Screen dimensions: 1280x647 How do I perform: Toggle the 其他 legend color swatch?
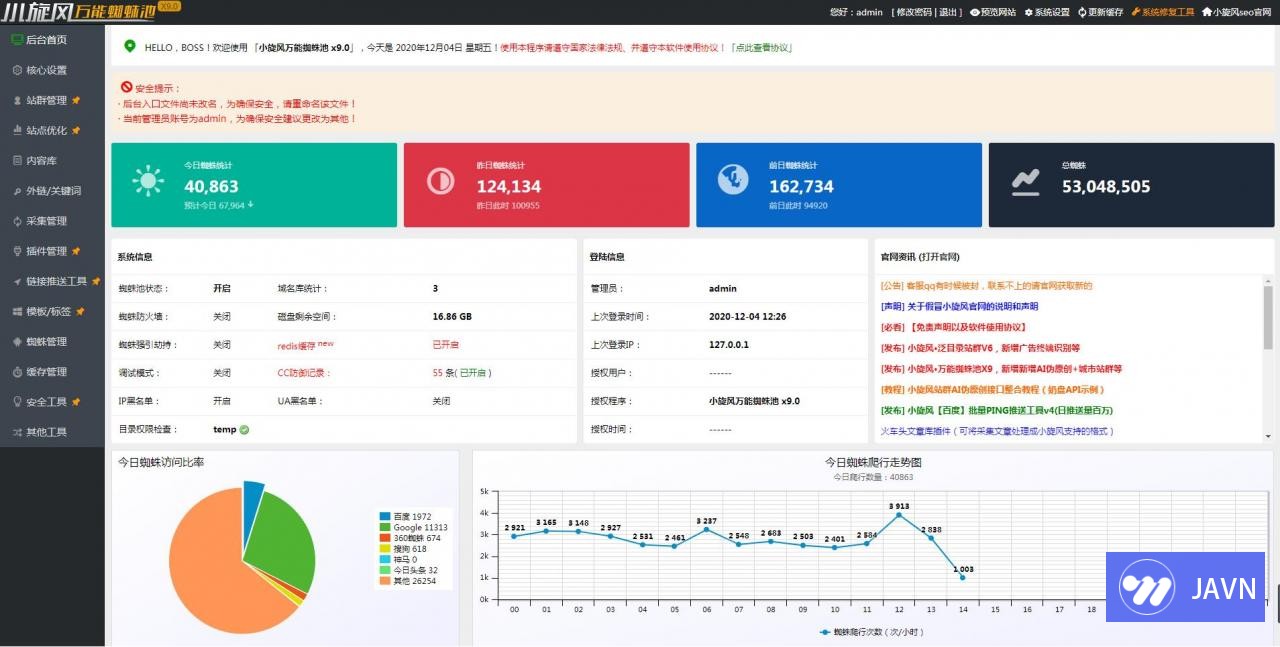[x=385, y=581]
